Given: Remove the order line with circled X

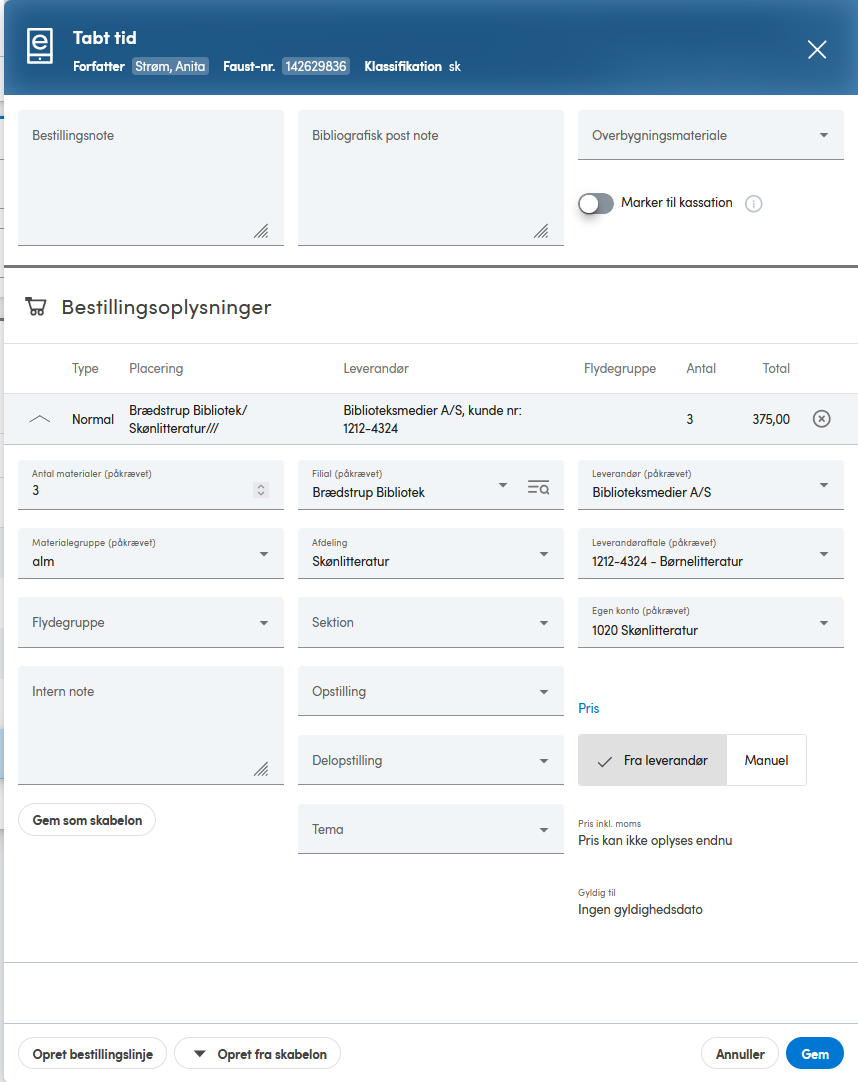Looking at the screenshot, I should click(x=821, y=419).
